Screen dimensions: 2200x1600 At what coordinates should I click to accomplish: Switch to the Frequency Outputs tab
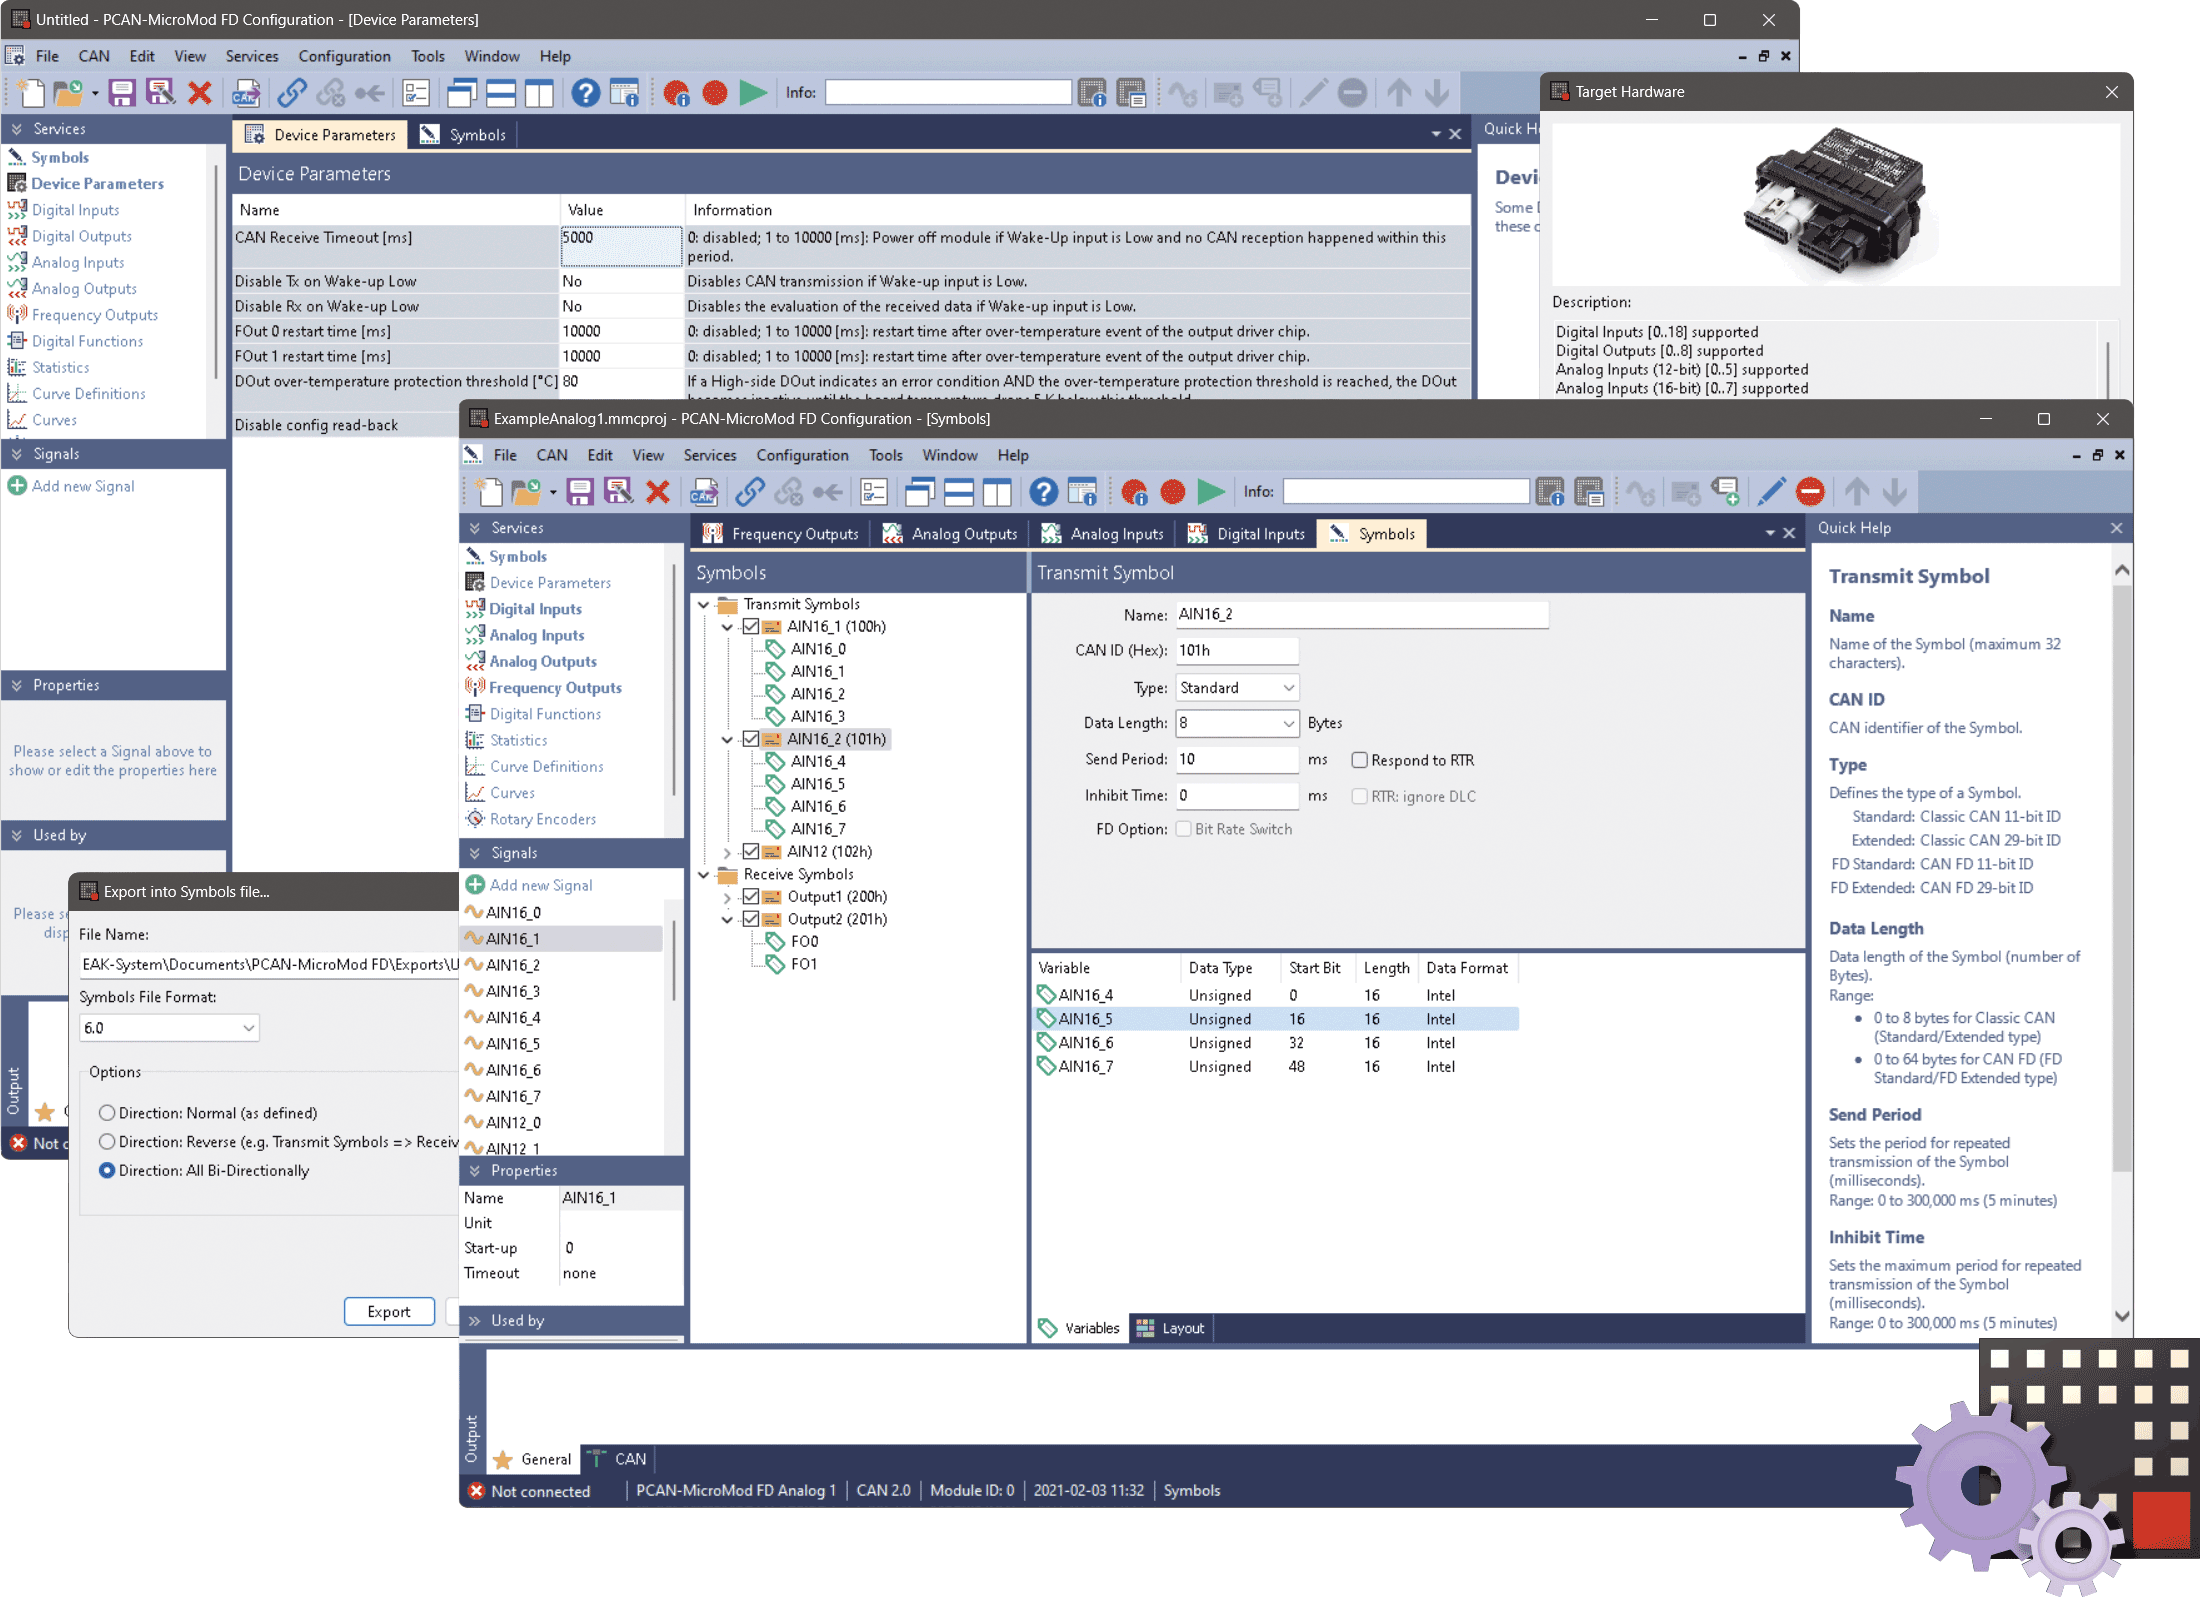point(782,534)
